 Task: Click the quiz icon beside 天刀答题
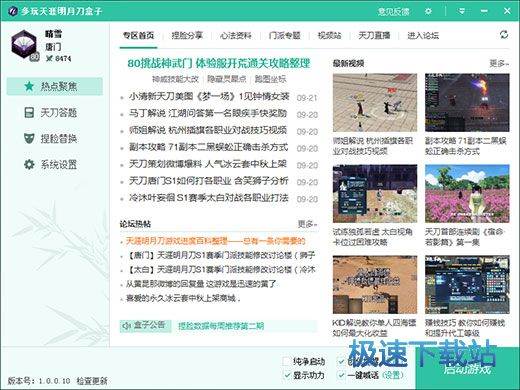point(29,112)
